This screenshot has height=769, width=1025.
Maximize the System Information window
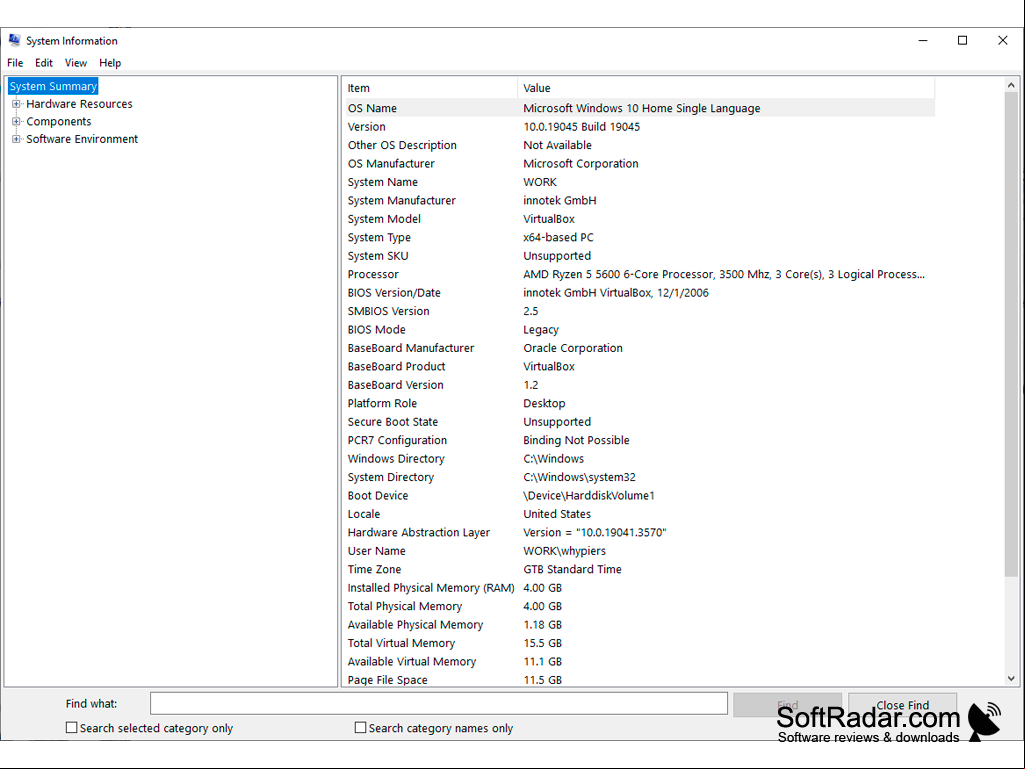point(962,41)
